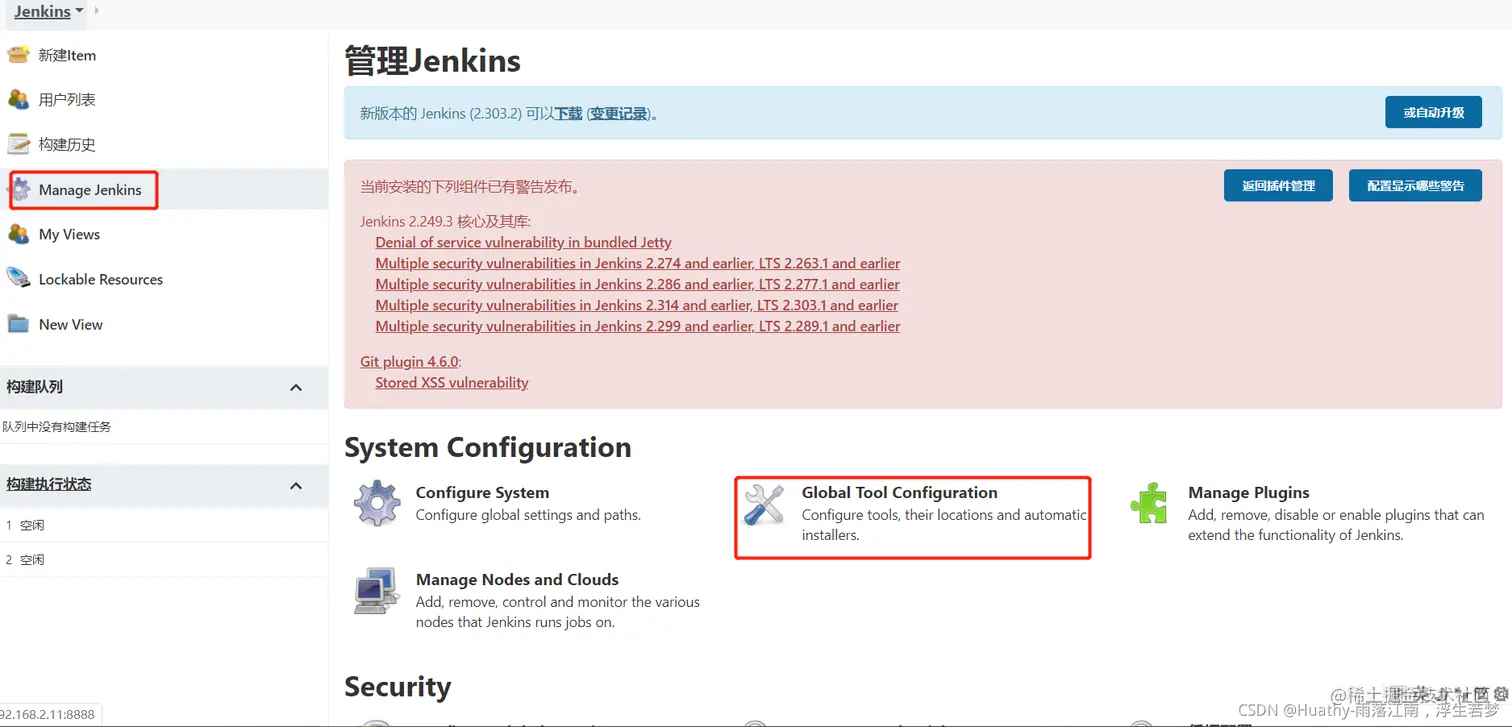
Task: Open New View in the sidebar
Action: pos(71,324)
